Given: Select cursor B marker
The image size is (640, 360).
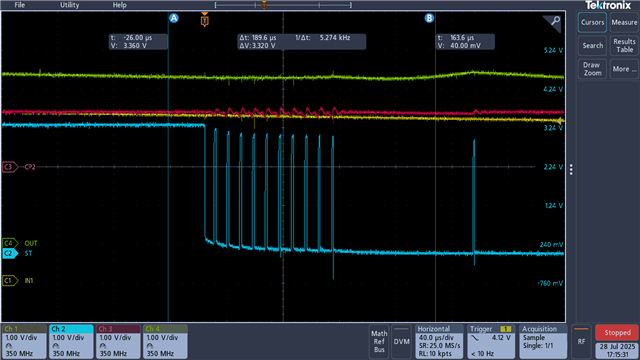Looking at the screenshot, I should coord(429,18).
